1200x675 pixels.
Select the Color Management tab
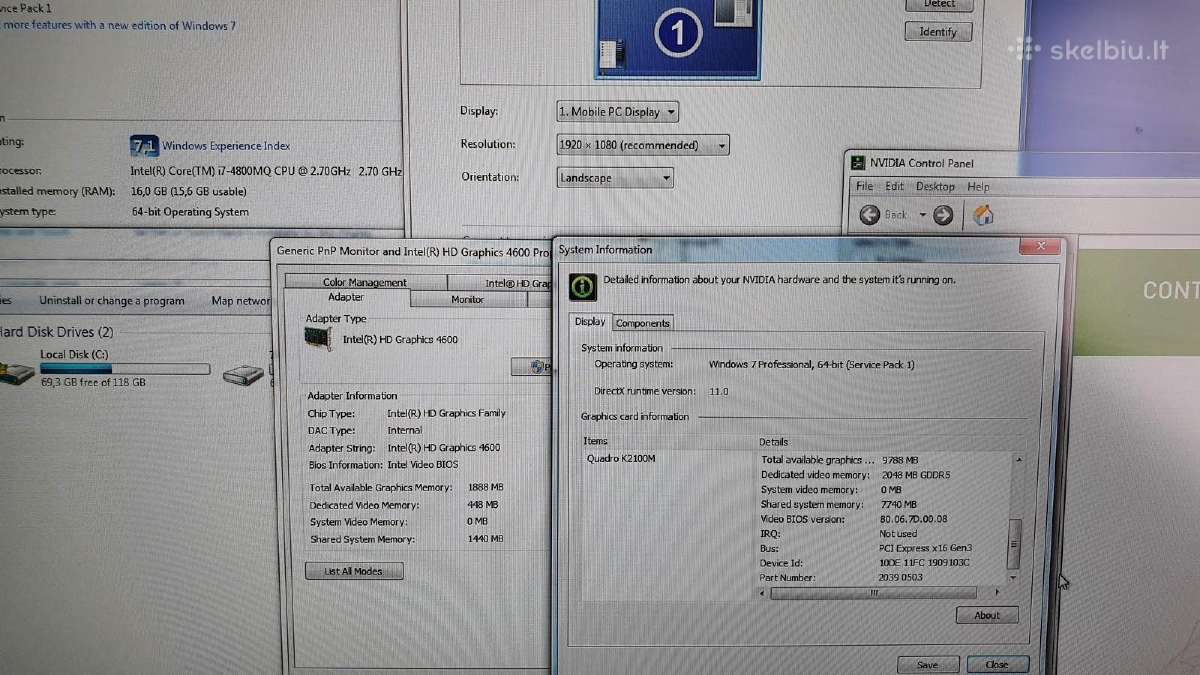pyautogui.click(x=364, y=282)
